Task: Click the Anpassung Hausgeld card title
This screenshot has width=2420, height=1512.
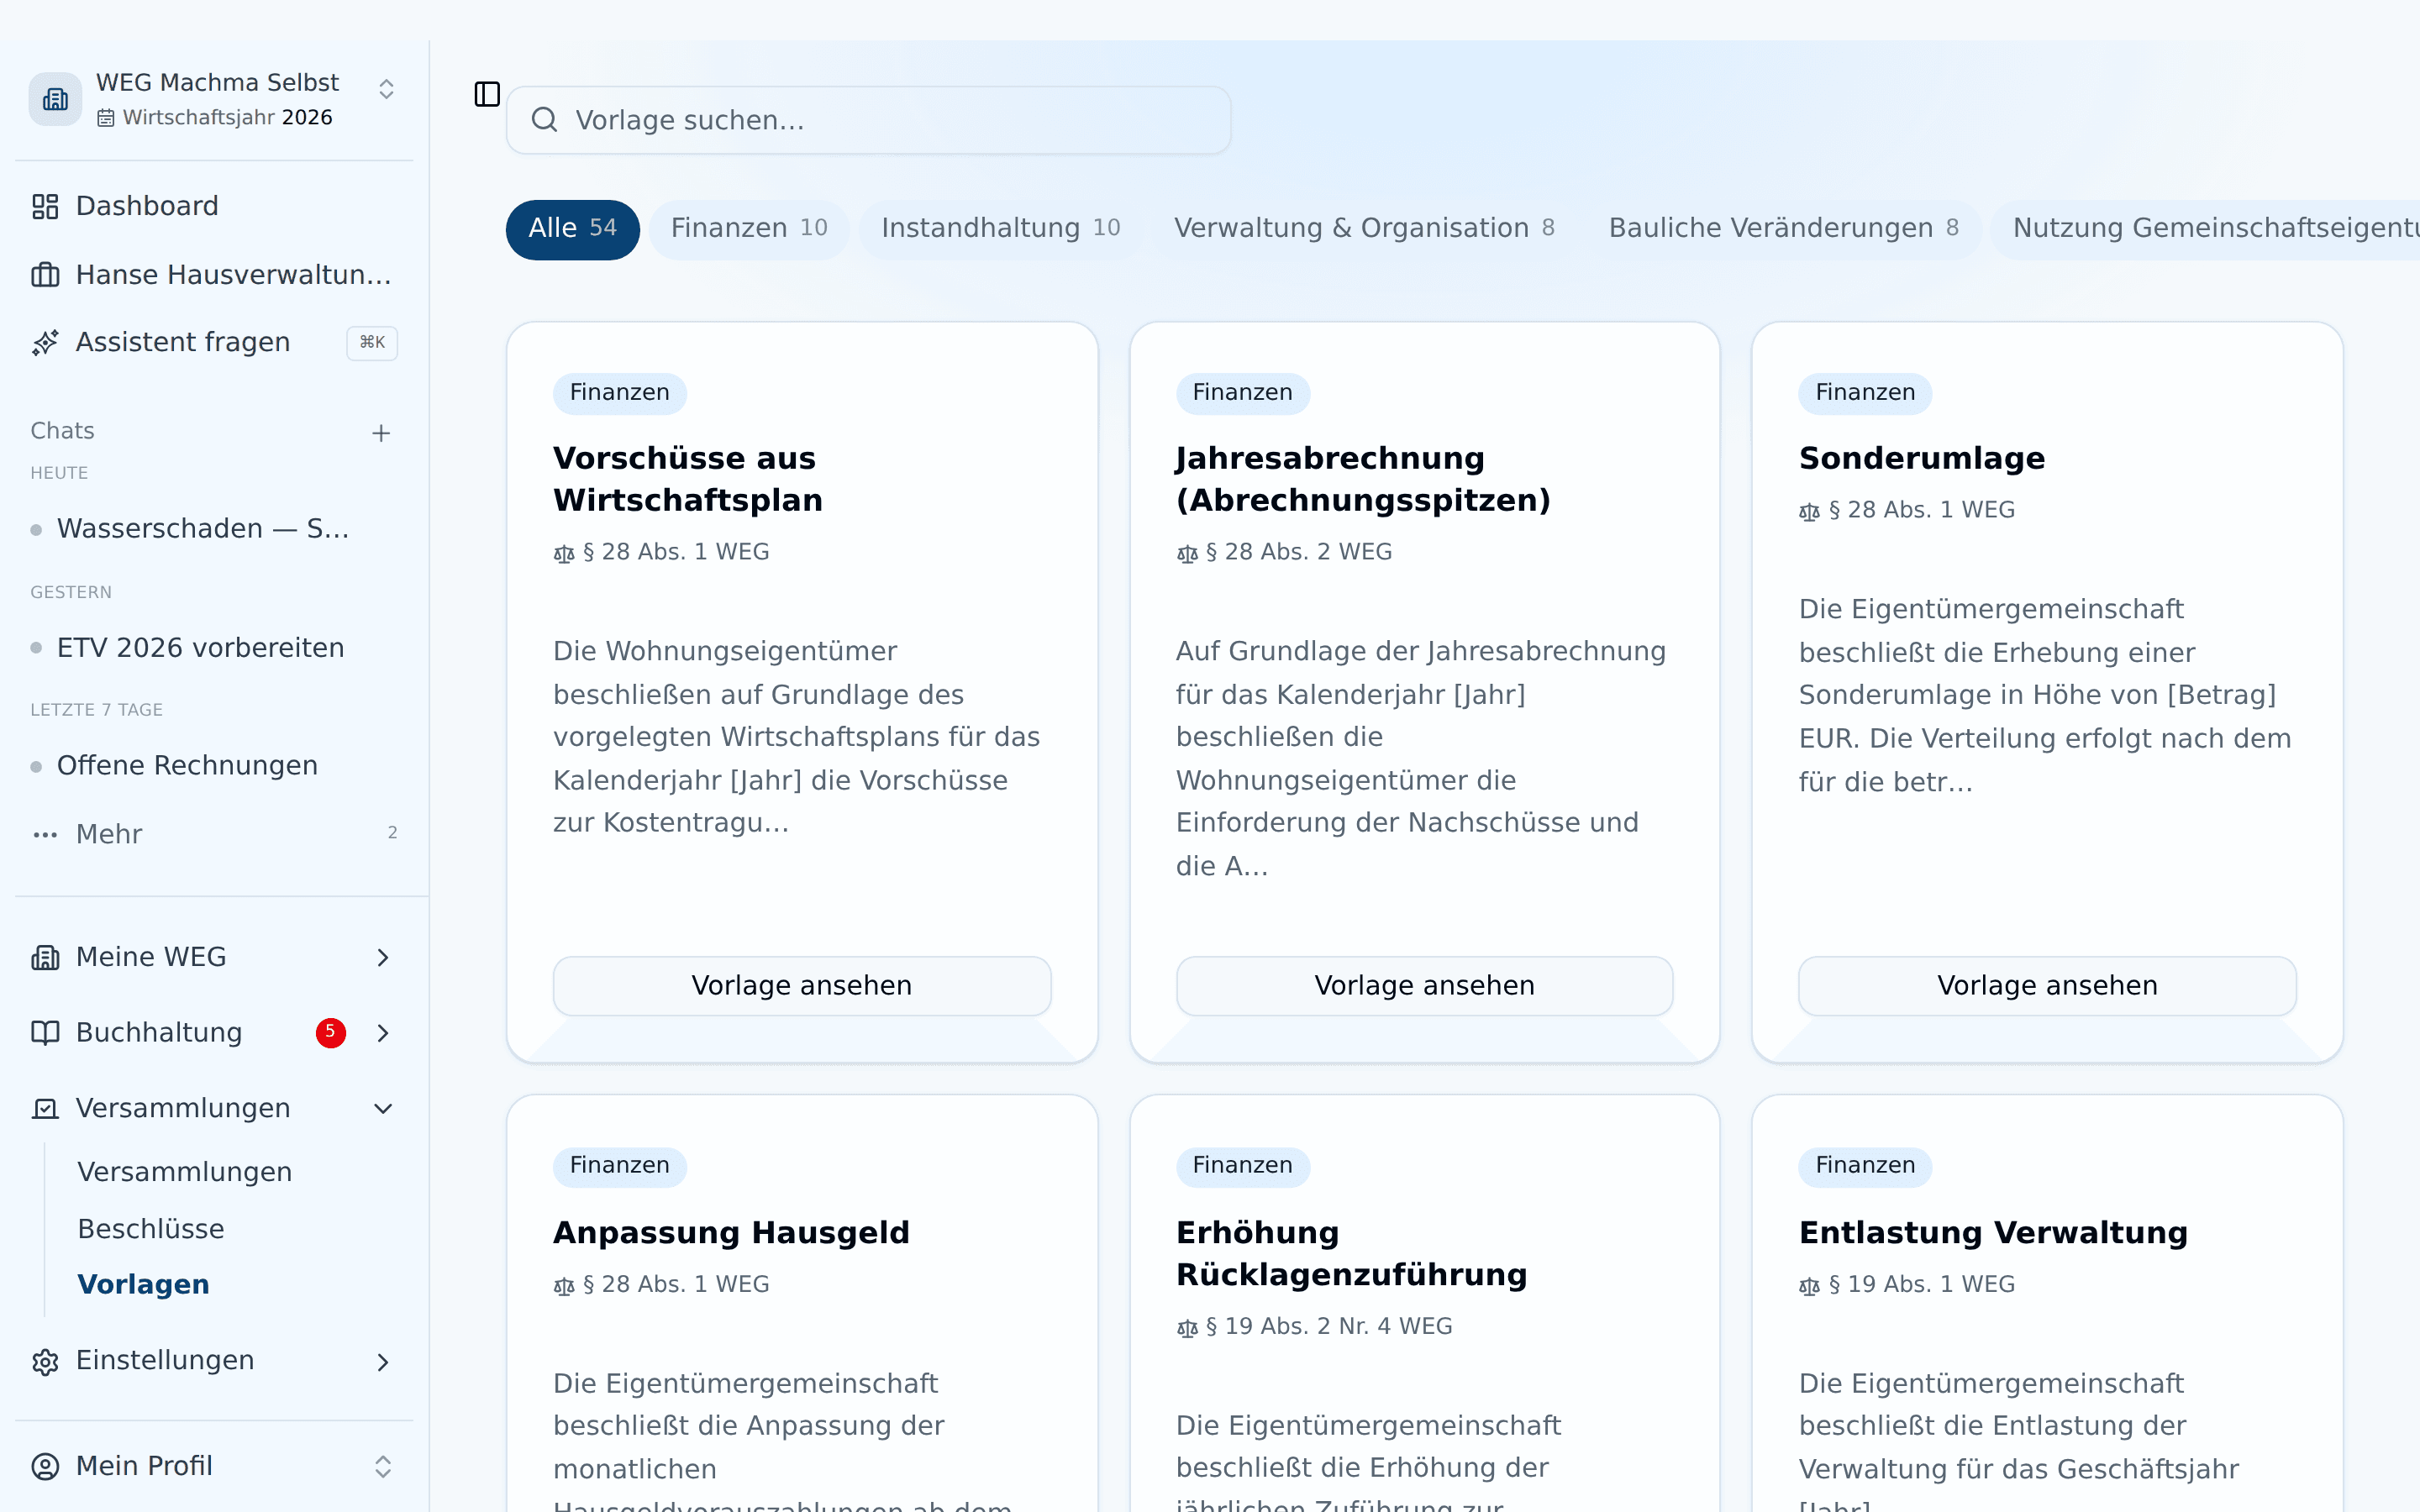Action: (x=731, y=1233)
